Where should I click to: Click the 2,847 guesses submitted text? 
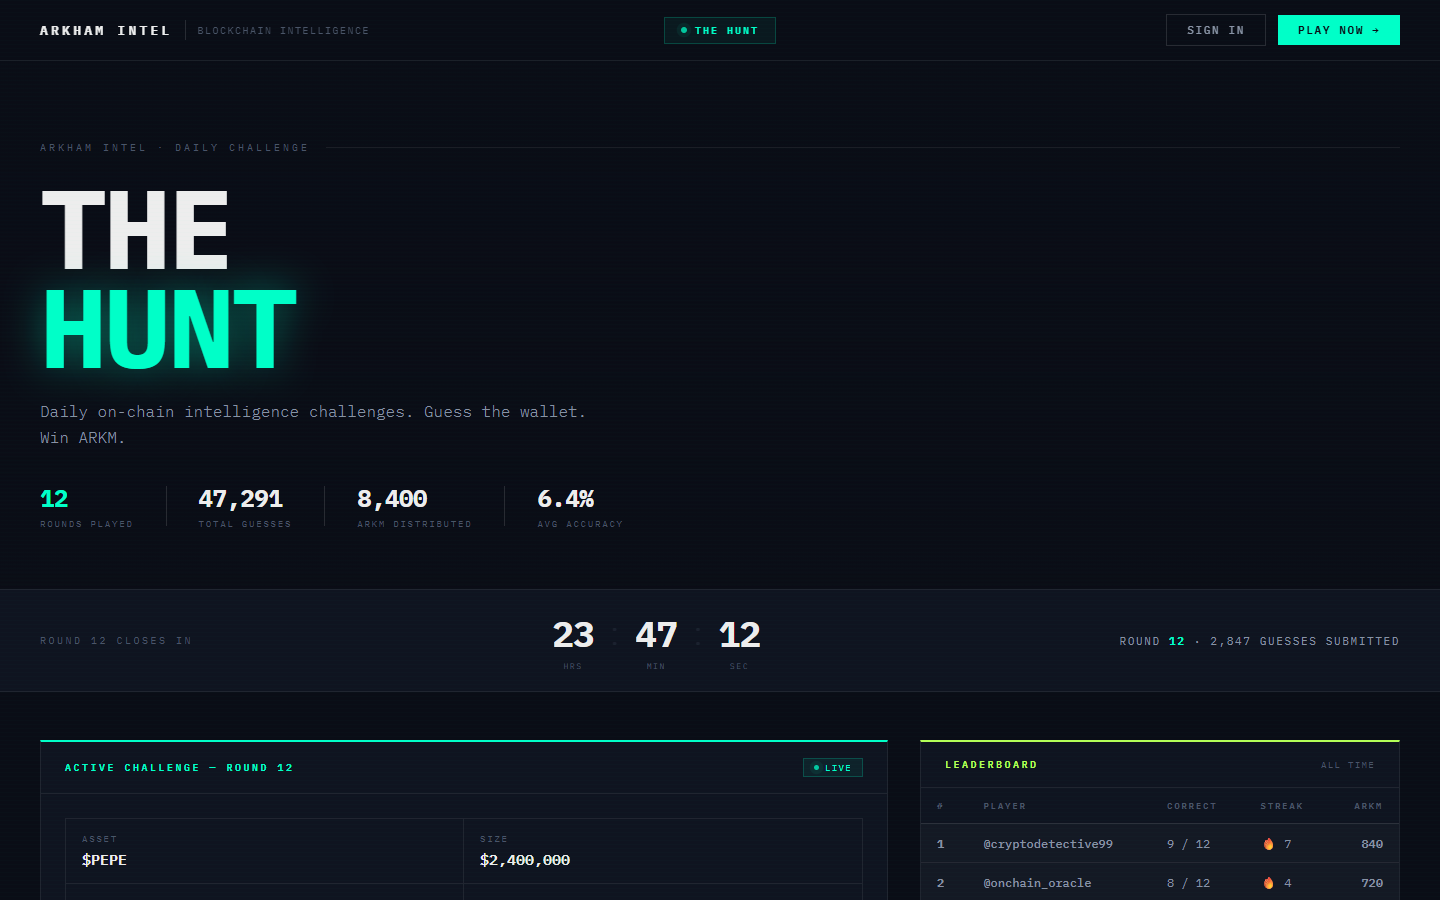pos(1304,641)
